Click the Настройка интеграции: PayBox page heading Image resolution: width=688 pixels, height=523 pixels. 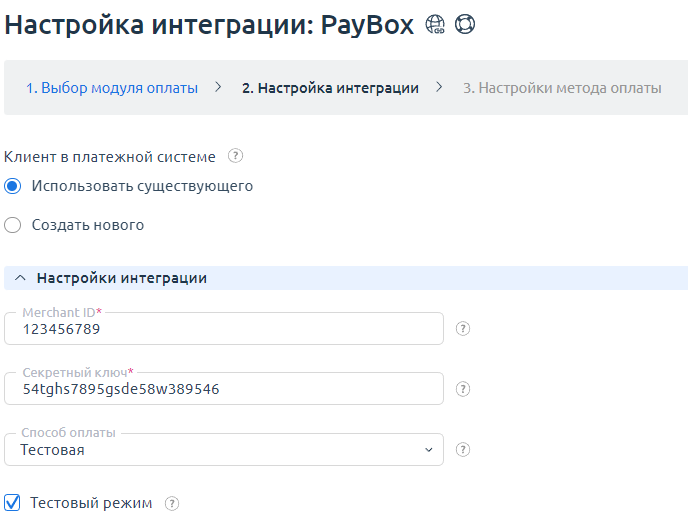(209, 25)
